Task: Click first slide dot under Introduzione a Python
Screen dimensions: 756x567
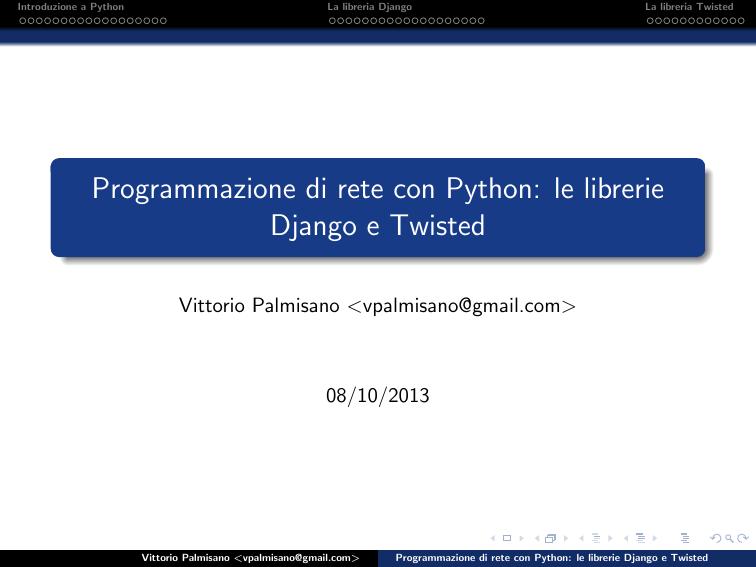Action: [x=23, y=21]
